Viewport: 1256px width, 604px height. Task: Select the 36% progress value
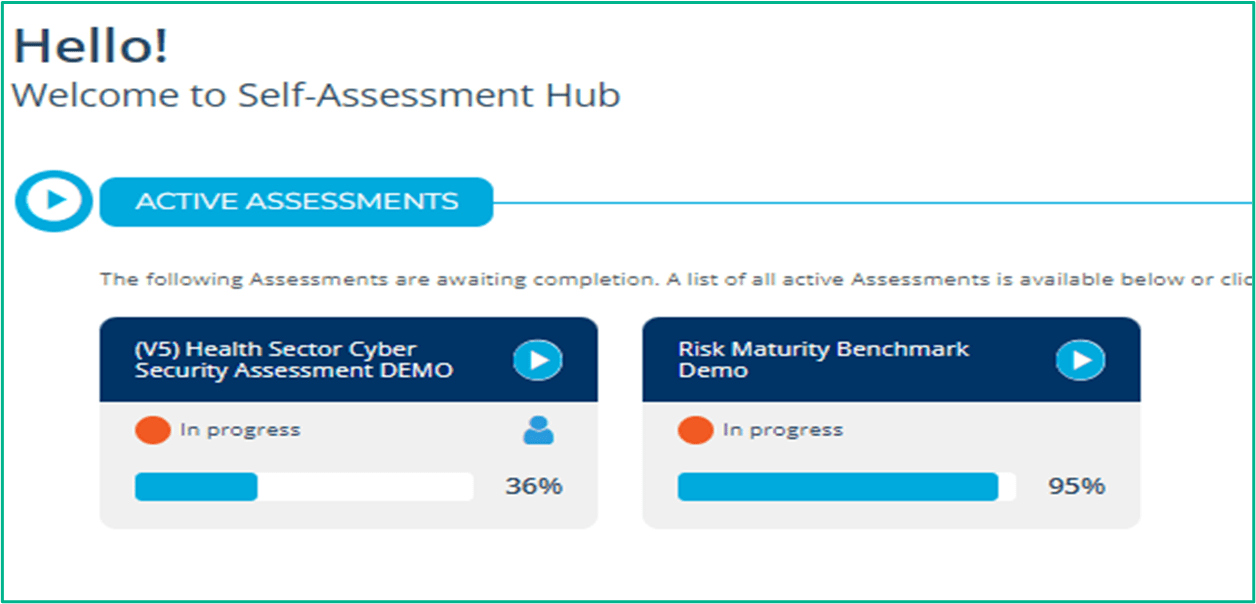pos(534,487)
